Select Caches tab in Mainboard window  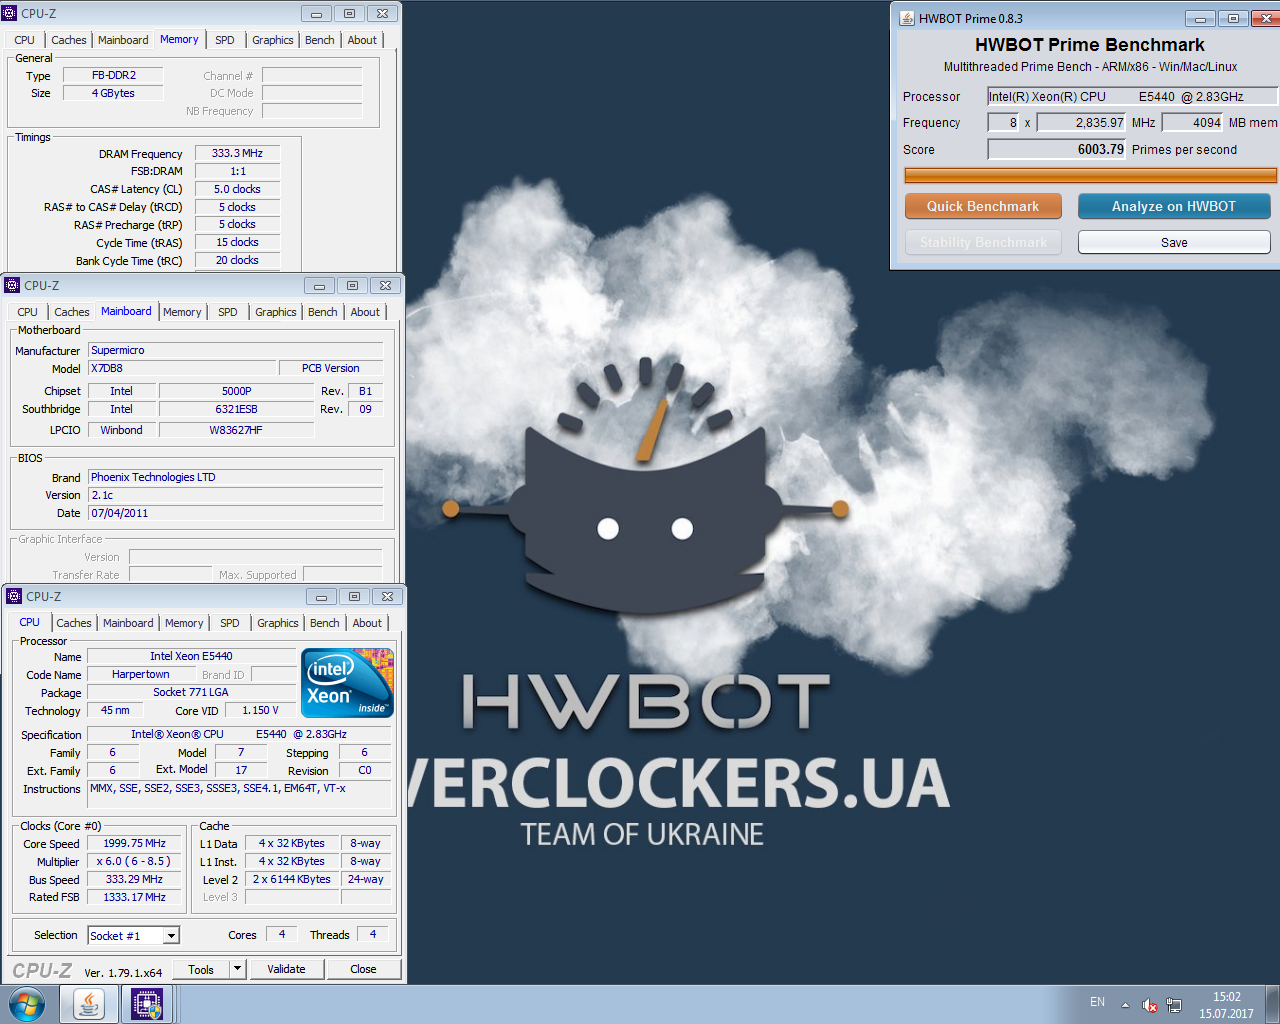pos(72,312)
